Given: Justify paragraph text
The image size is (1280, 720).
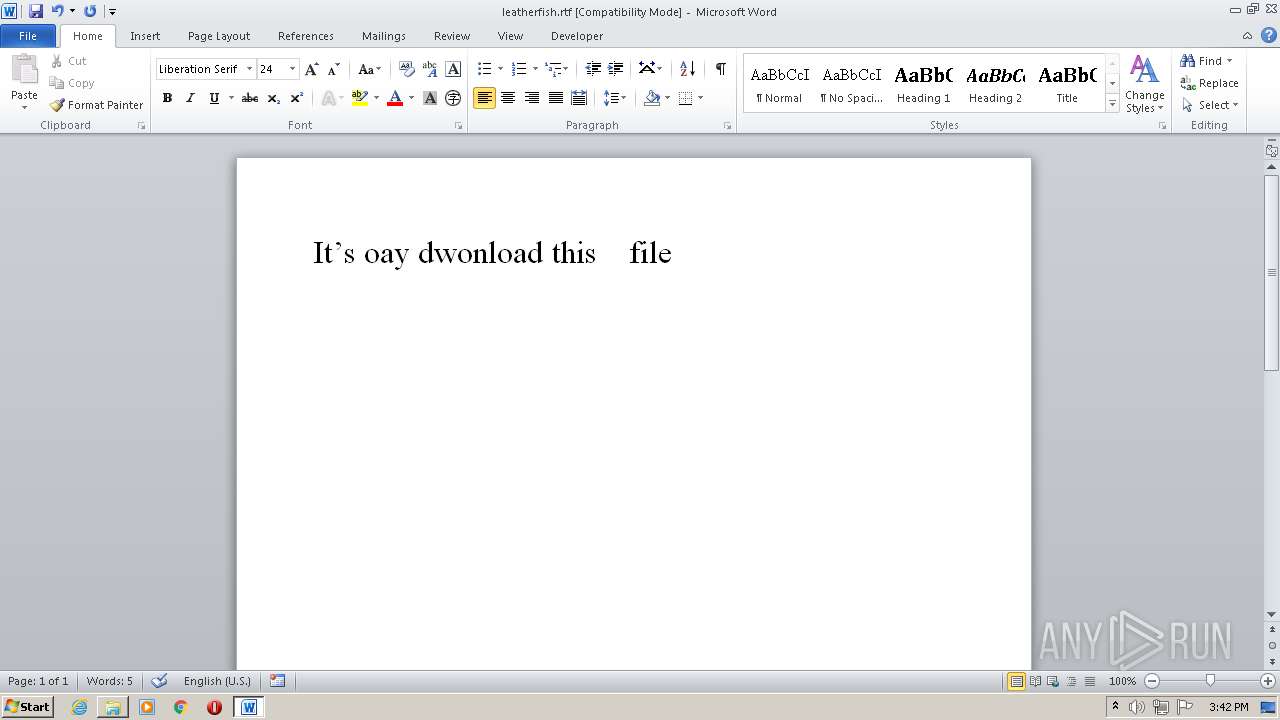Looking at the screenshot, I should pyautogui.click(x=555, y=98).
